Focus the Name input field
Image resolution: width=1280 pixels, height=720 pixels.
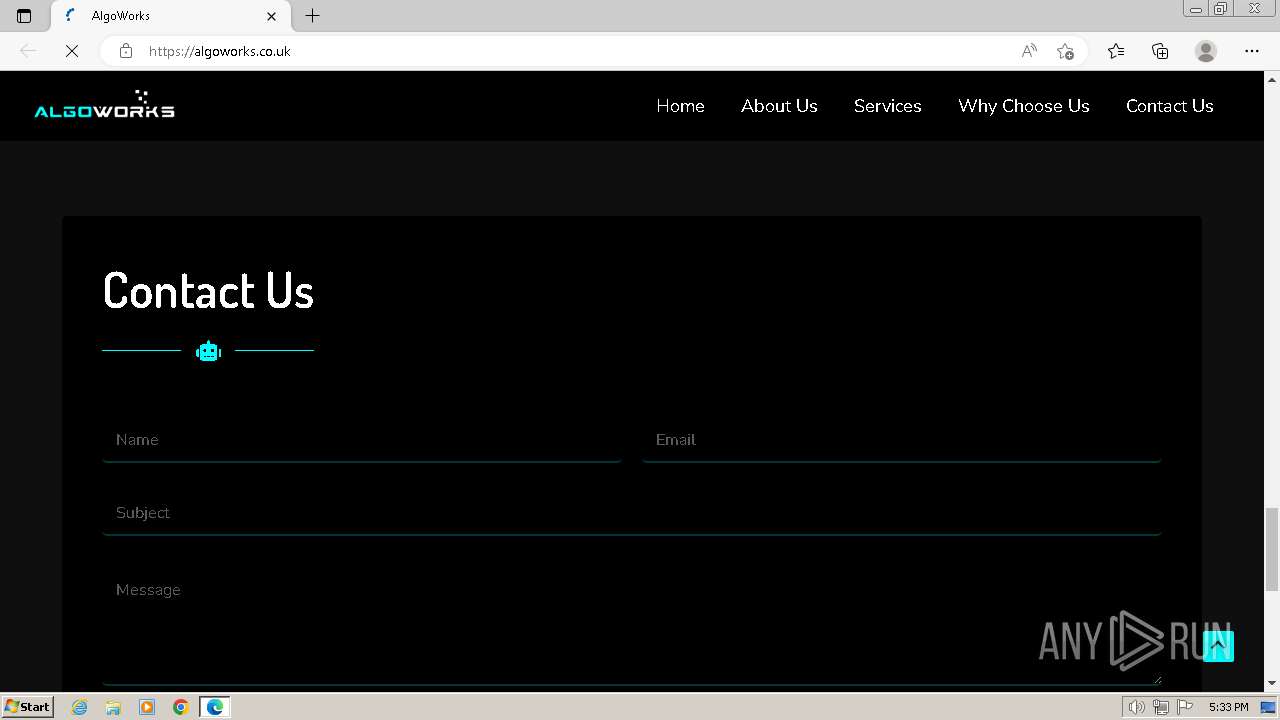pos(362,440)
